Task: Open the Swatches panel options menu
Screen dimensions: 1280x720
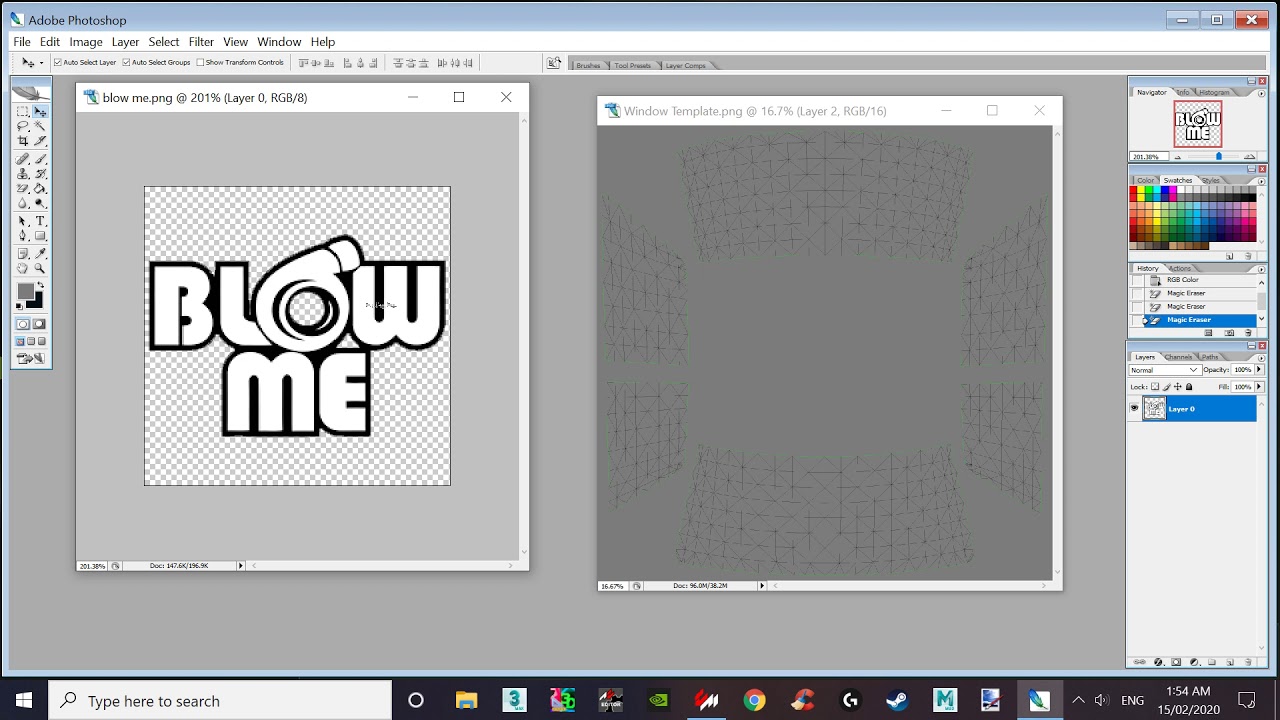Action: point(1261,180)
